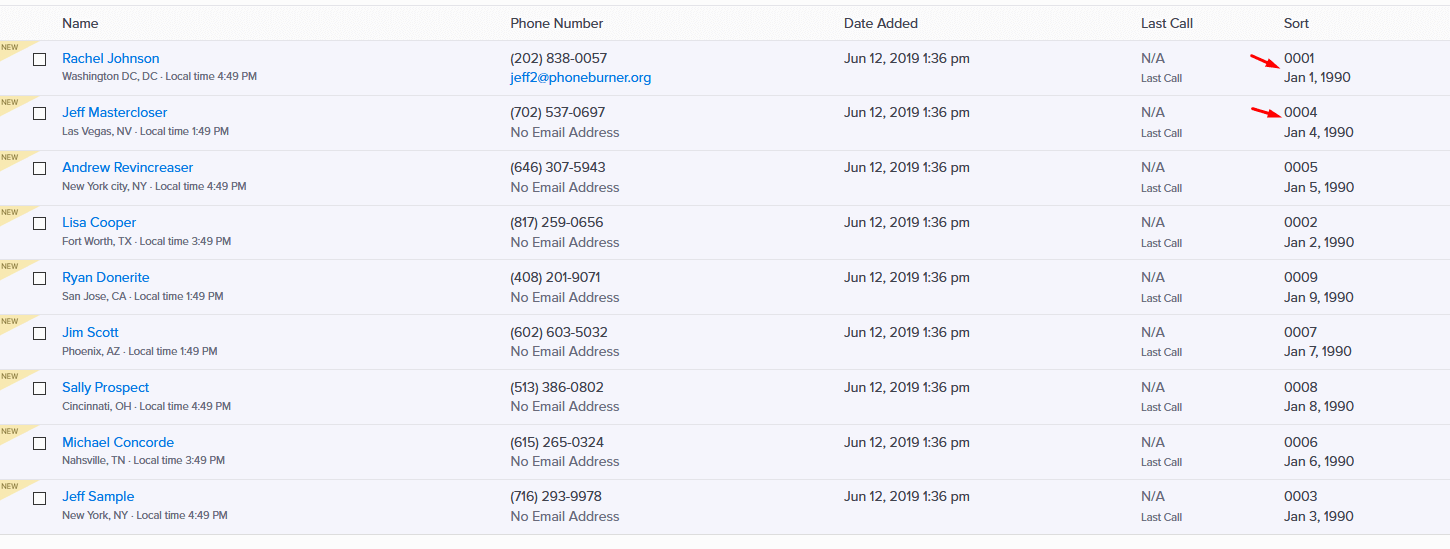Viewport: 1450px width, 549px height.
Task: Tick the checkbox next to Jeff Mastercloser
Action: 40,114
